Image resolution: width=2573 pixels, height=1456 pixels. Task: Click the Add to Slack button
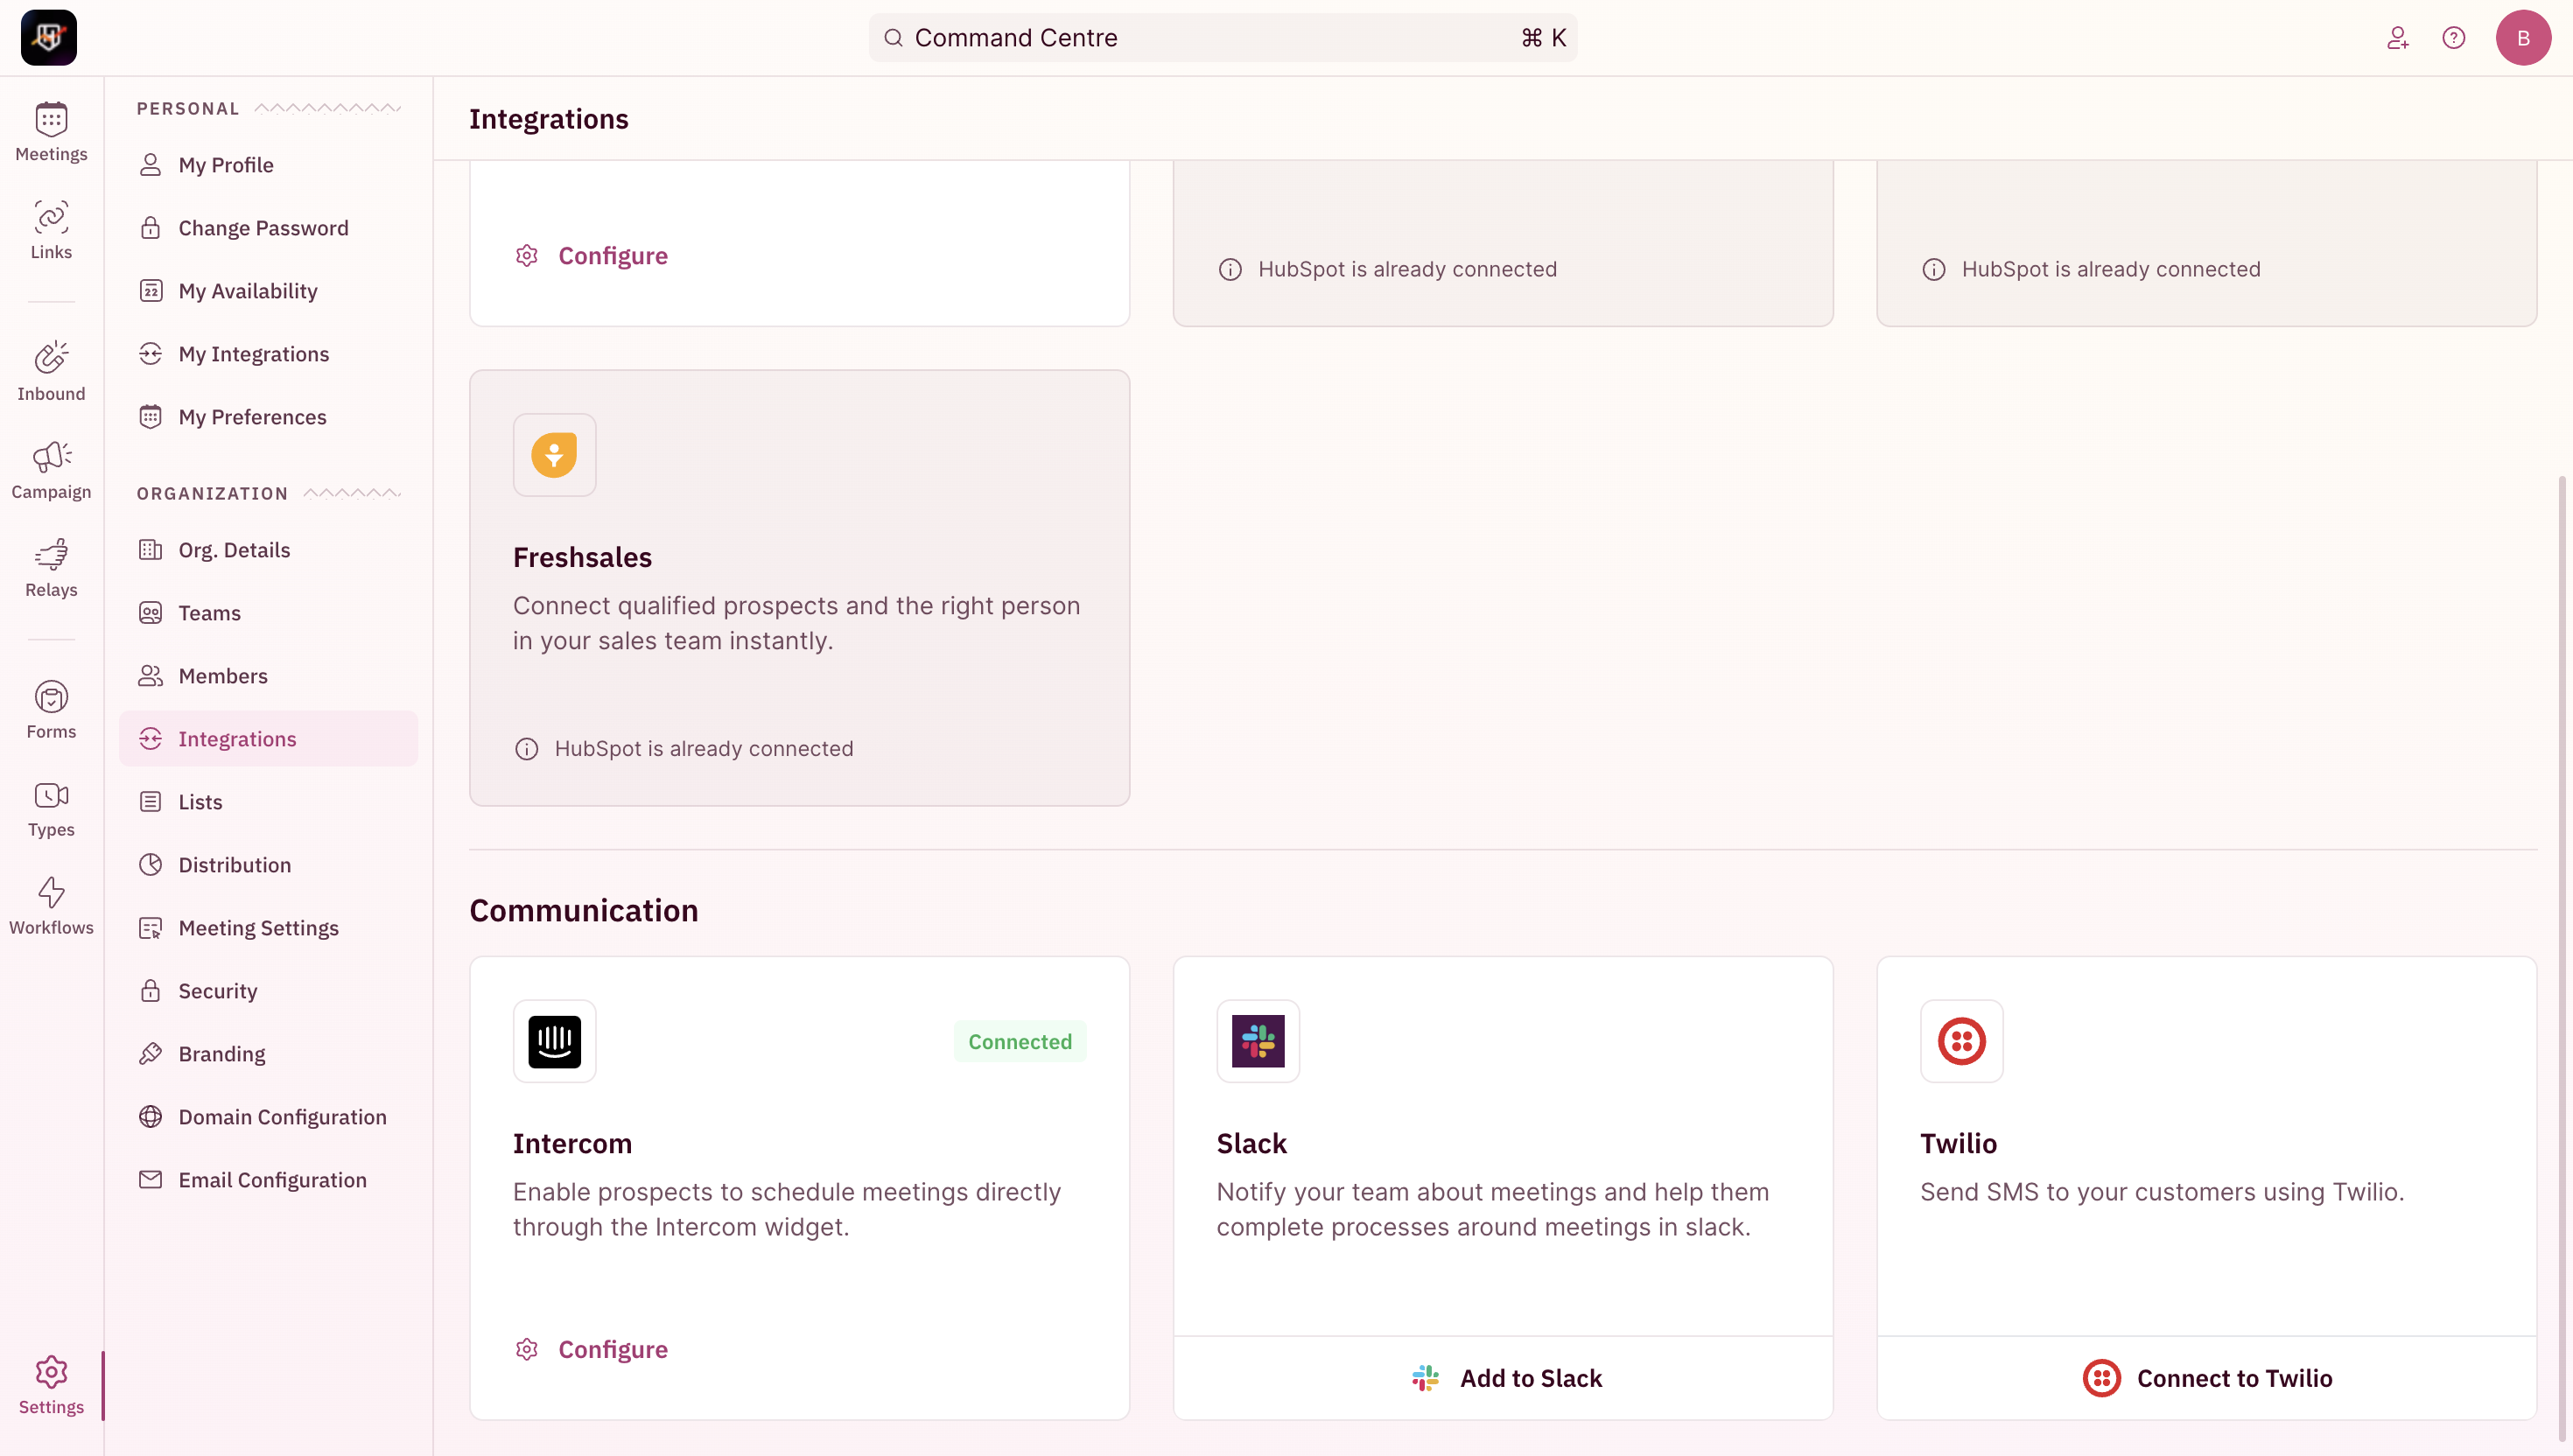tap(1503, 1378)
